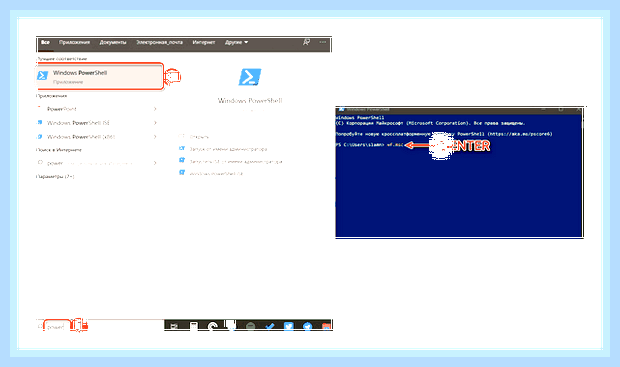The width and height of the screenshot is (620, 367).
Task: Click the Windows PowerShell ISE row icon
Action: pyautogui.click(x=40, y=123)
